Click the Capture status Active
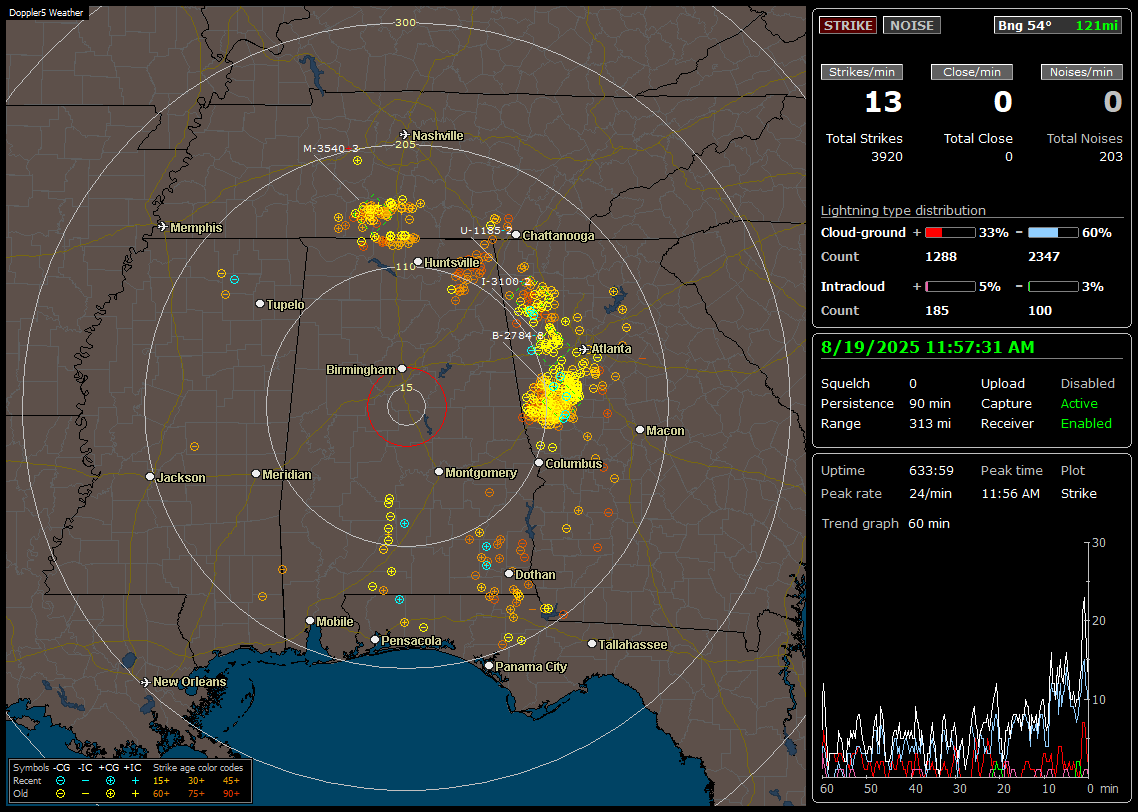1138x812 pixels. [x=1079, y=403]
